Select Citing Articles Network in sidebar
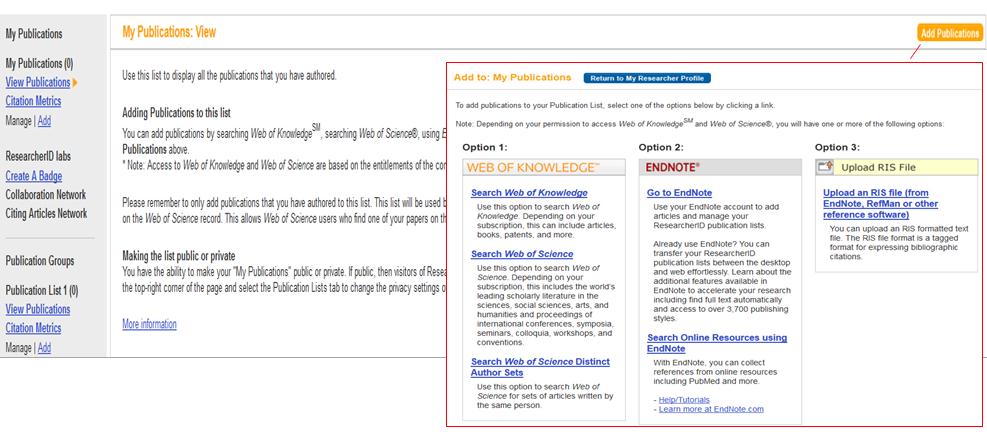 [x=46, y=213]
